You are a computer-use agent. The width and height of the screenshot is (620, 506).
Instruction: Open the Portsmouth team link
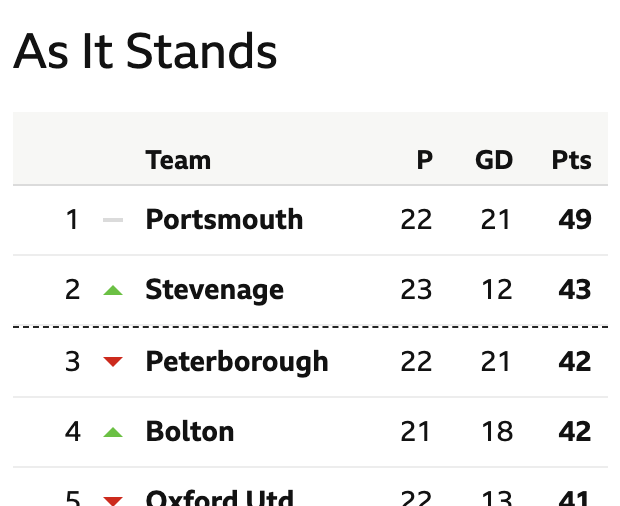[224, 220]
